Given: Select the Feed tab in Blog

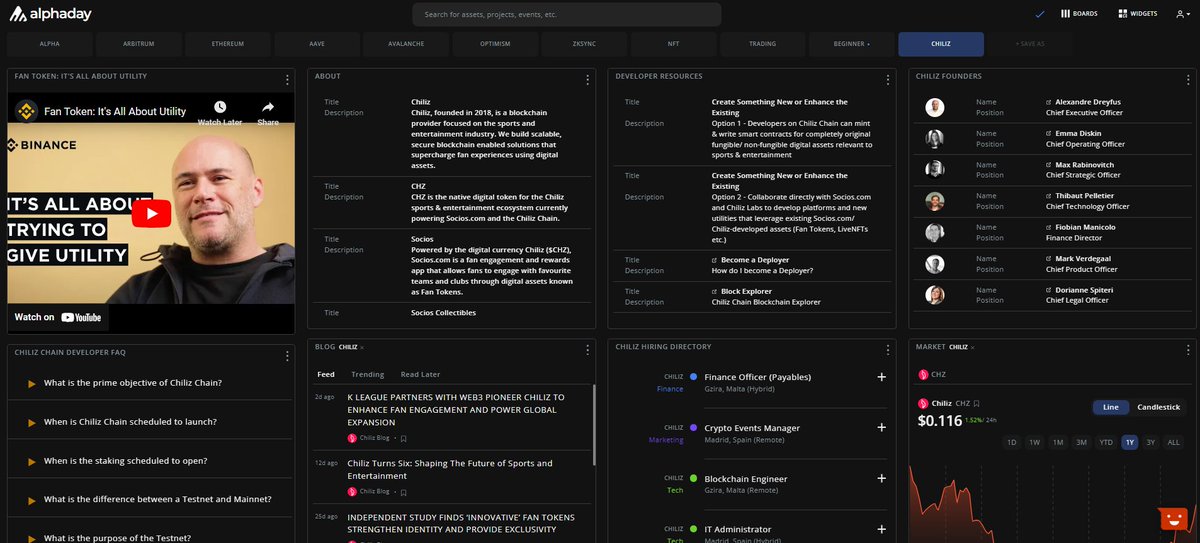Looking at the screenshot, I should click(x=326, y=374).
